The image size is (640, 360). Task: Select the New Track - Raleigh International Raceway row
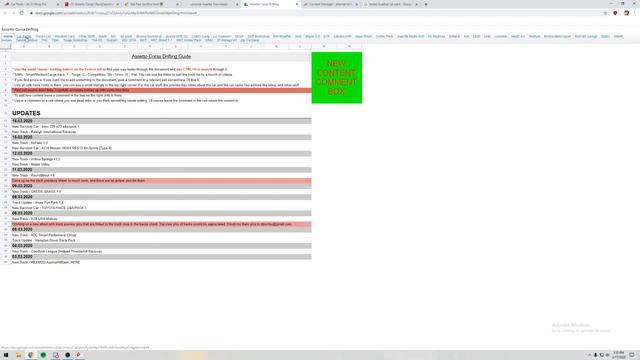pos(161,132)
